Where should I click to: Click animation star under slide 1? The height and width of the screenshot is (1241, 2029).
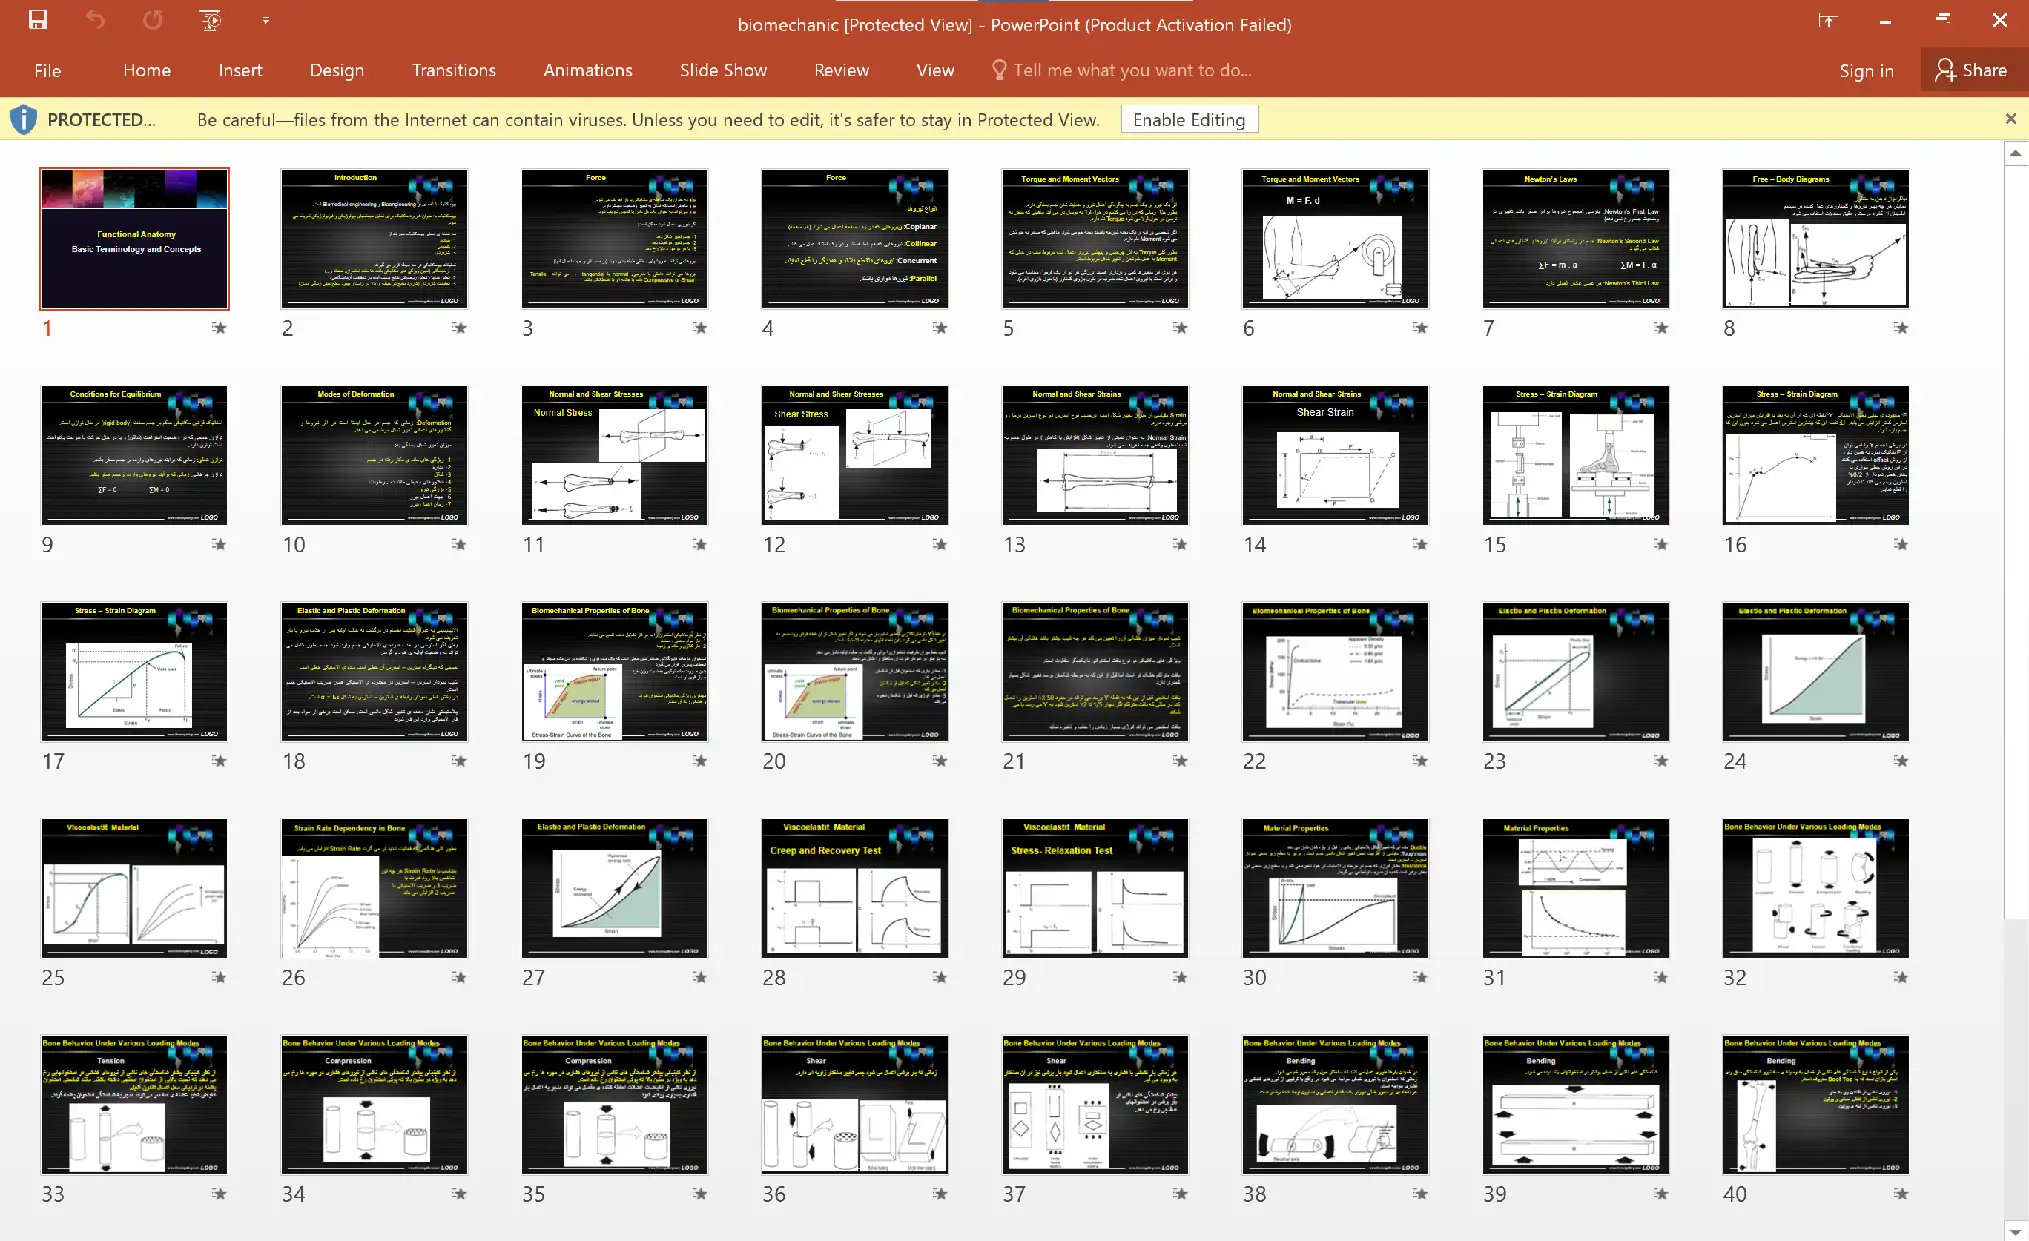(x=219, y=328)
